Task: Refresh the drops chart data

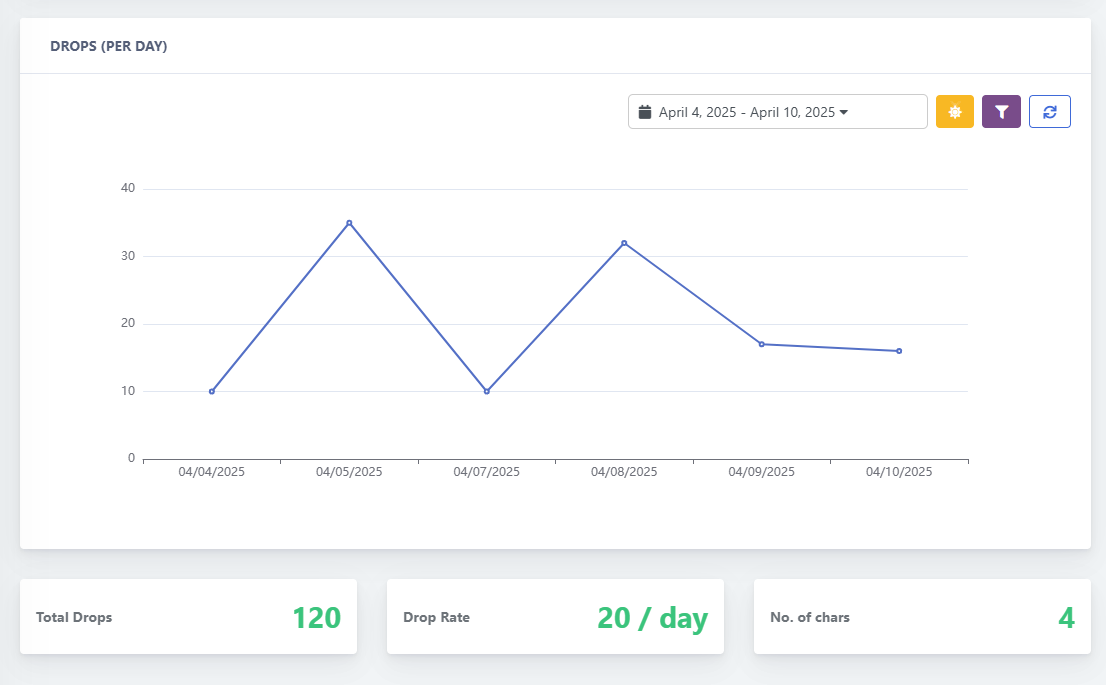Action: (x=1049, y=112)
